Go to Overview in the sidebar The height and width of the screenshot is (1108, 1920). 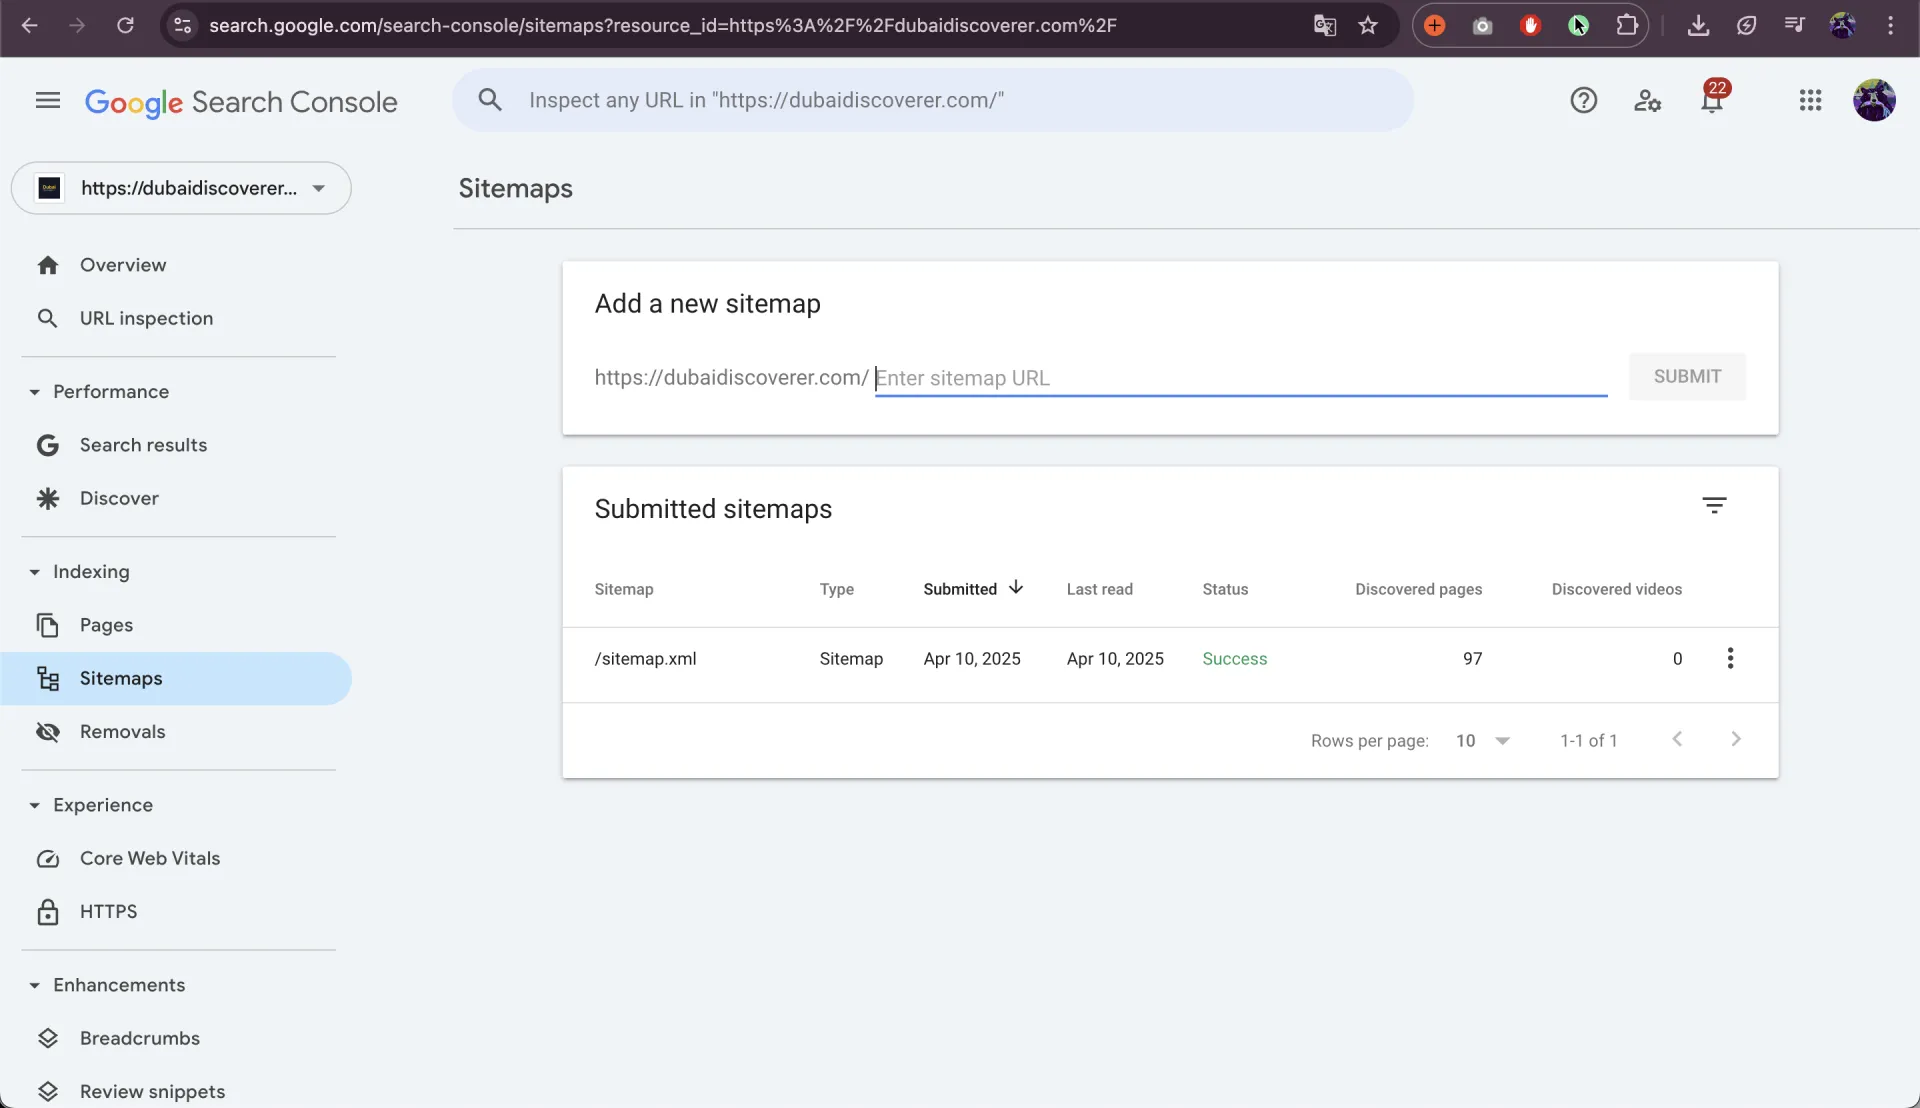(x=123, y=265)
